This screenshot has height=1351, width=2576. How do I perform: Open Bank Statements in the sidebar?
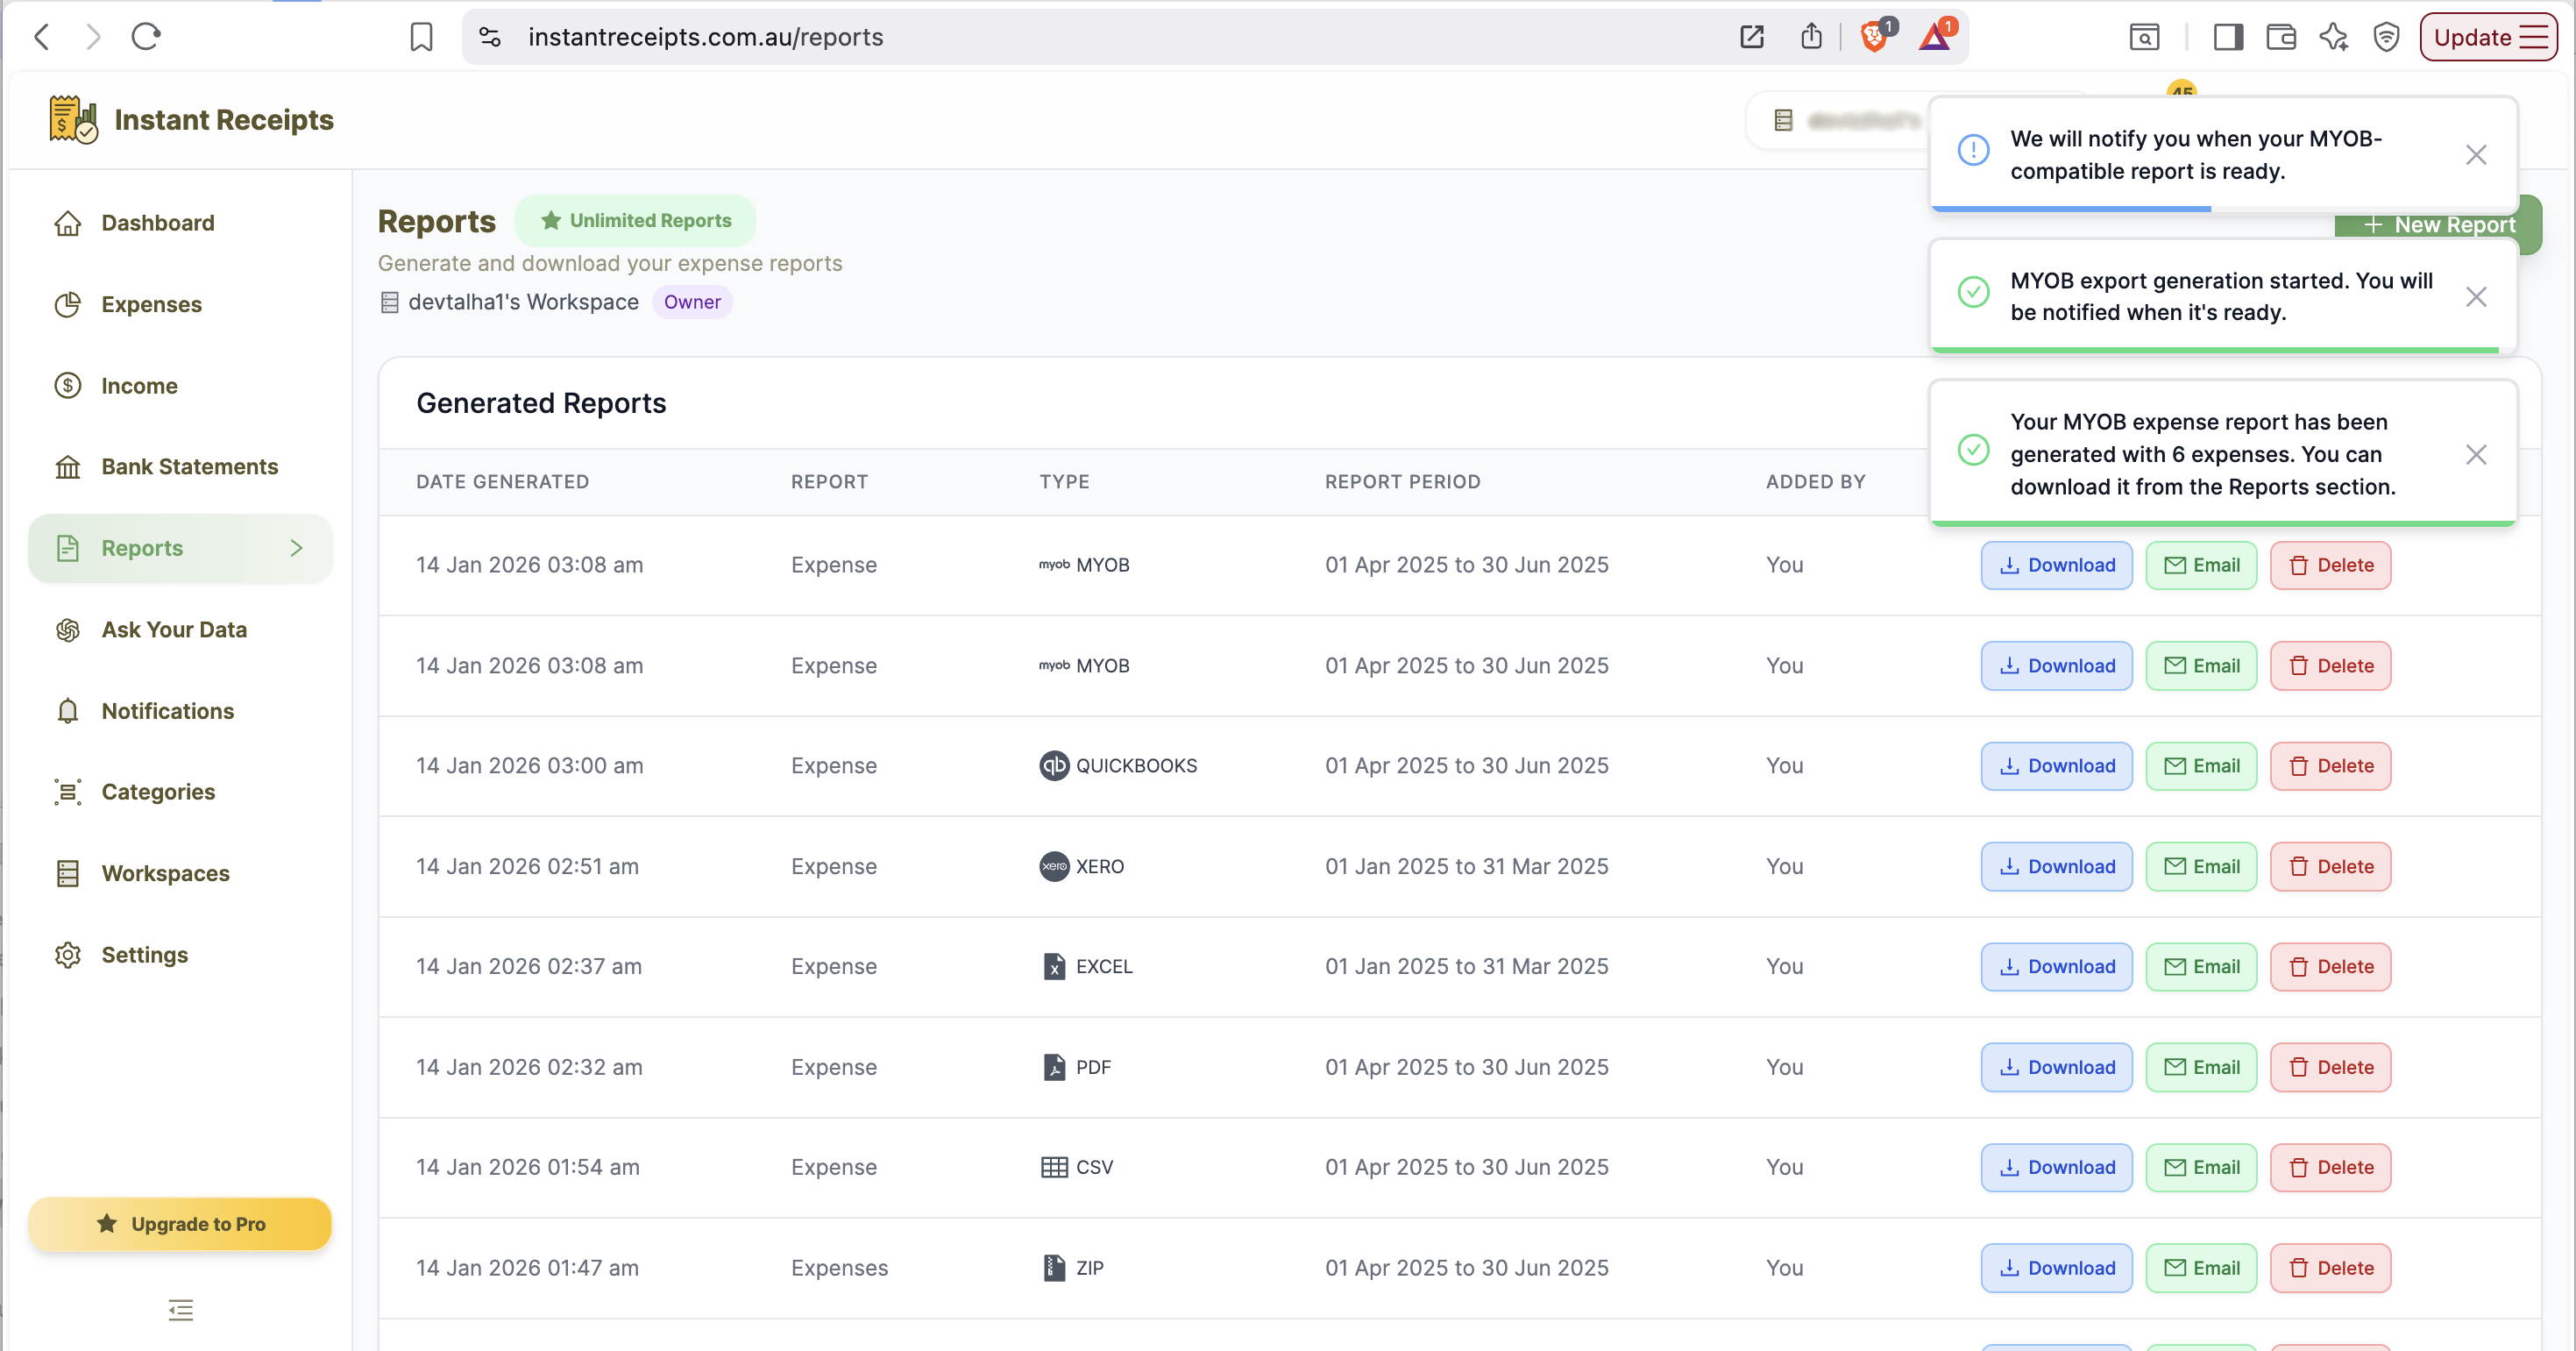180,467
